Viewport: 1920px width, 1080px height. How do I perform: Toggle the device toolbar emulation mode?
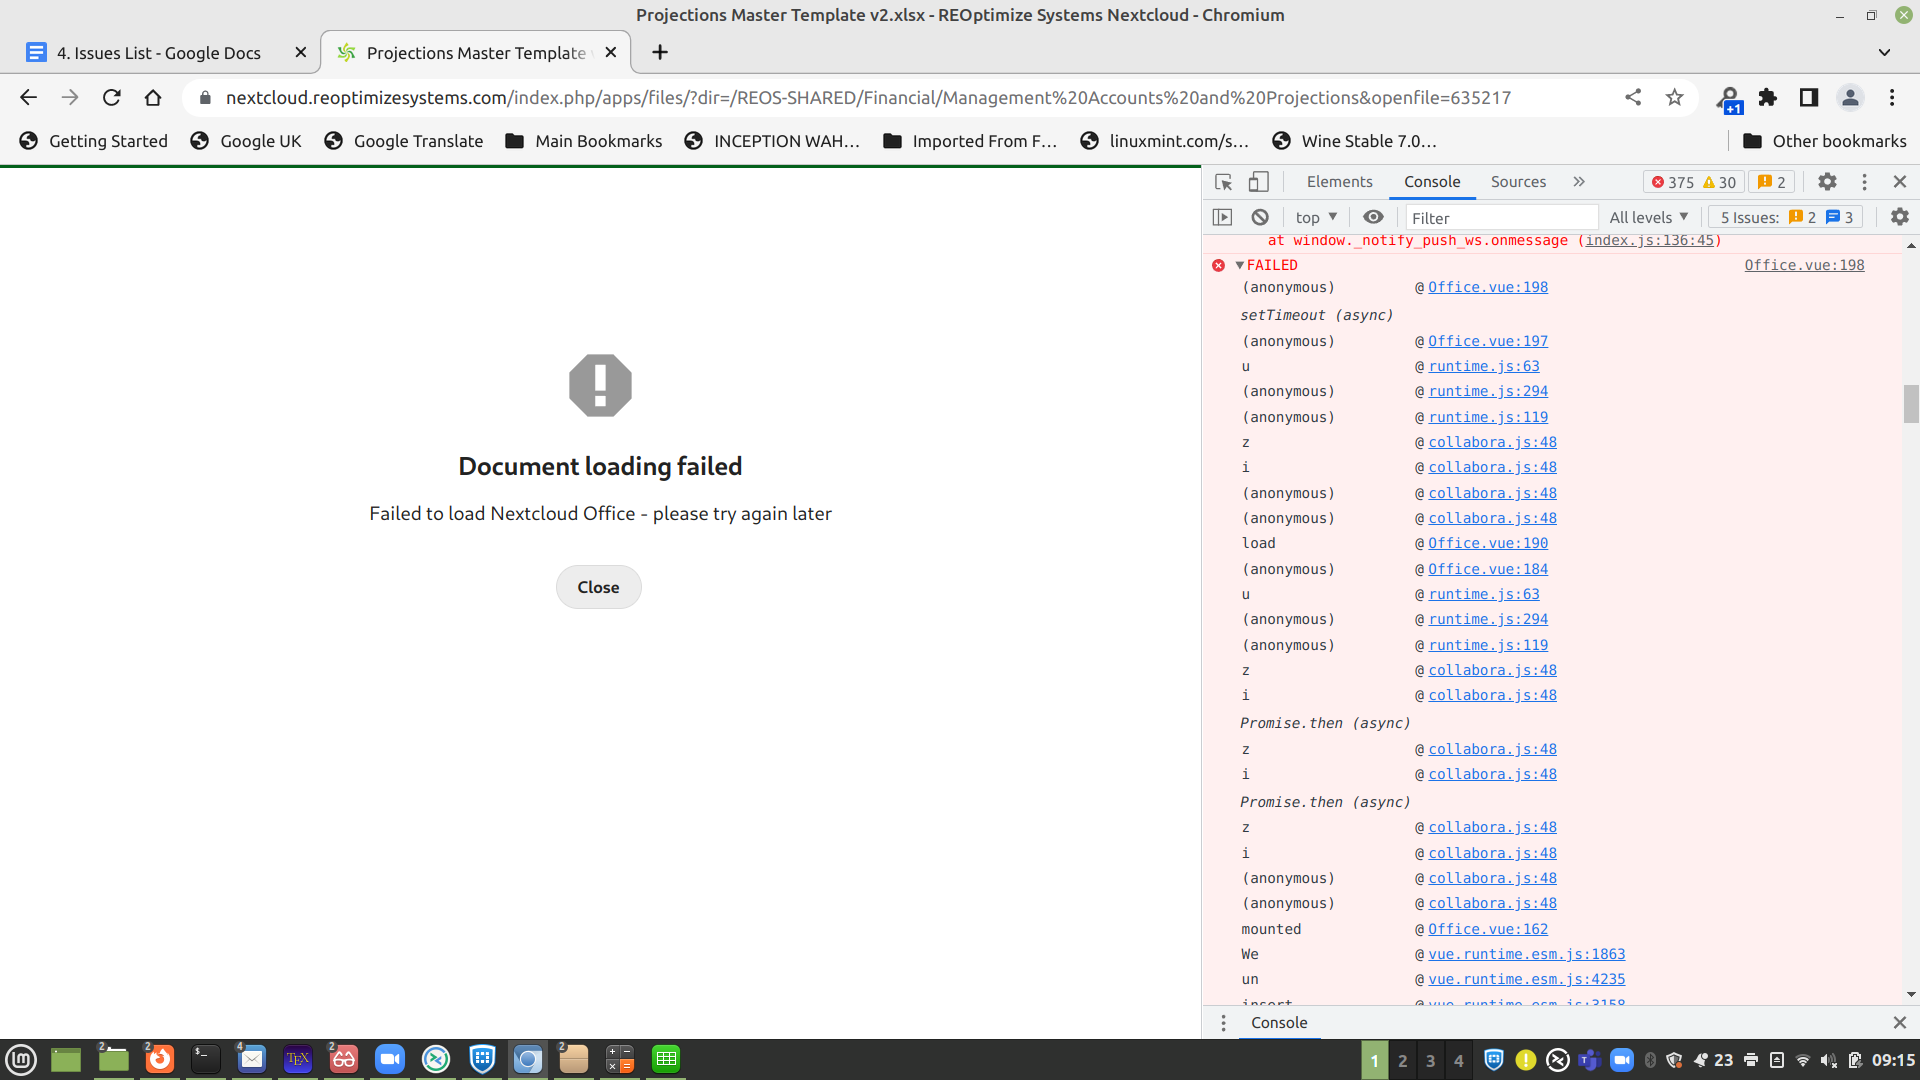(x=1258, y=182)
